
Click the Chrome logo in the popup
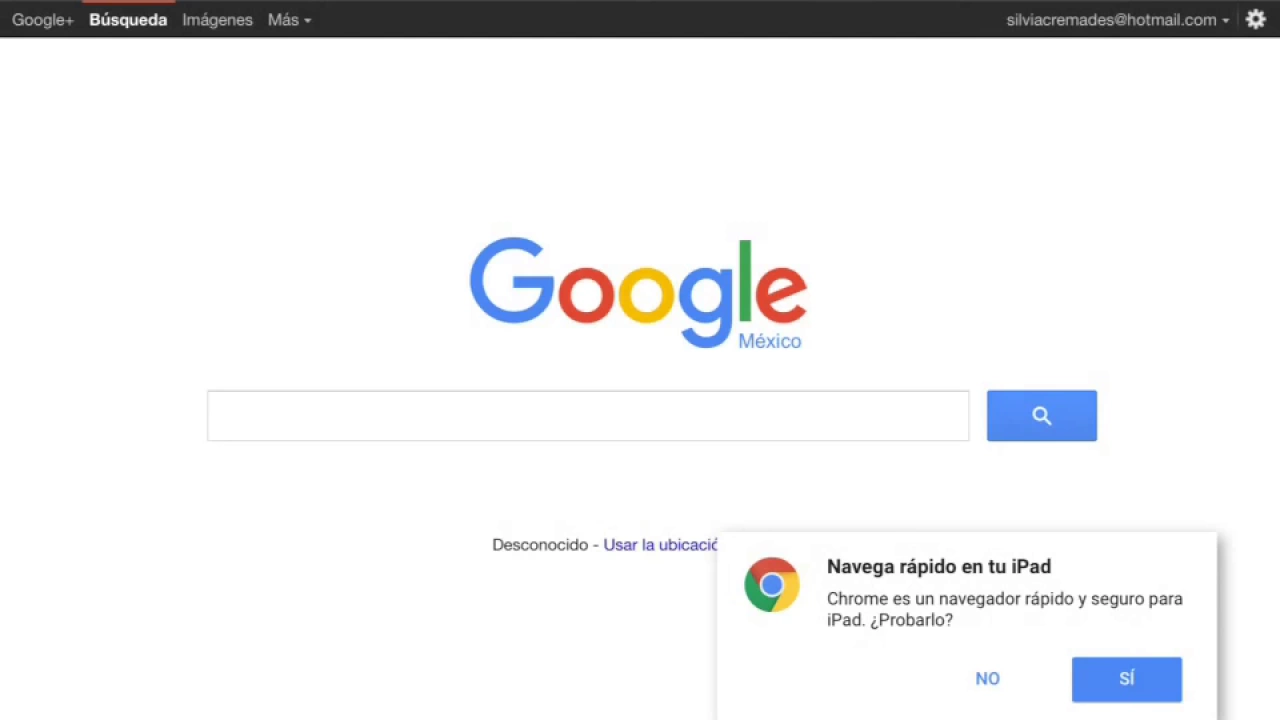(x=772, y=585)
